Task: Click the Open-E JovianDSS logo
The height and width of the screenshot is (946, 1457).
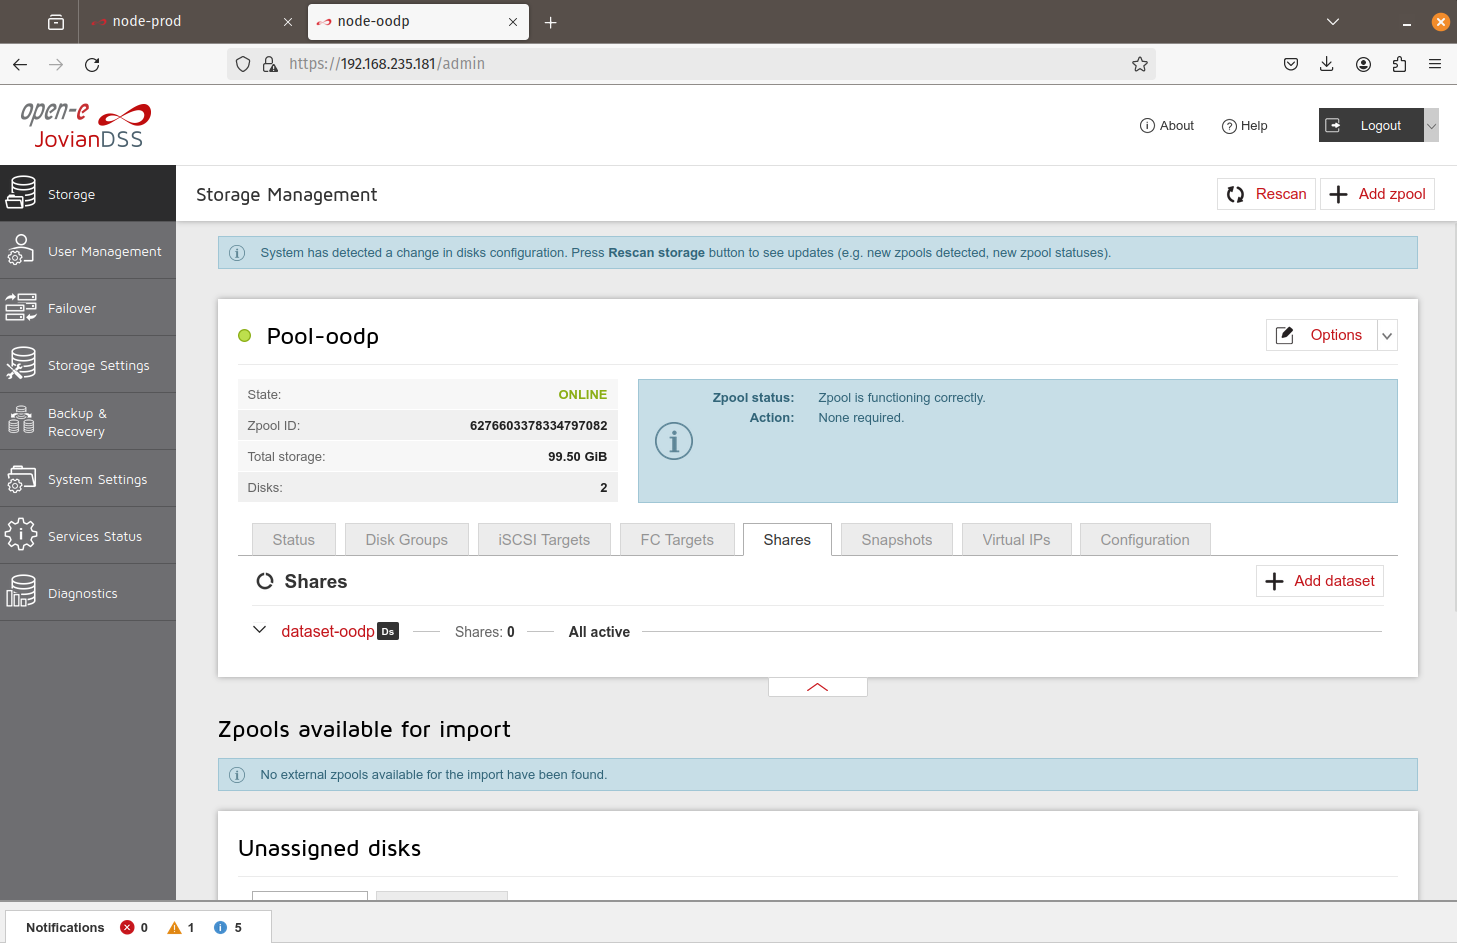Action: point(86,125)
